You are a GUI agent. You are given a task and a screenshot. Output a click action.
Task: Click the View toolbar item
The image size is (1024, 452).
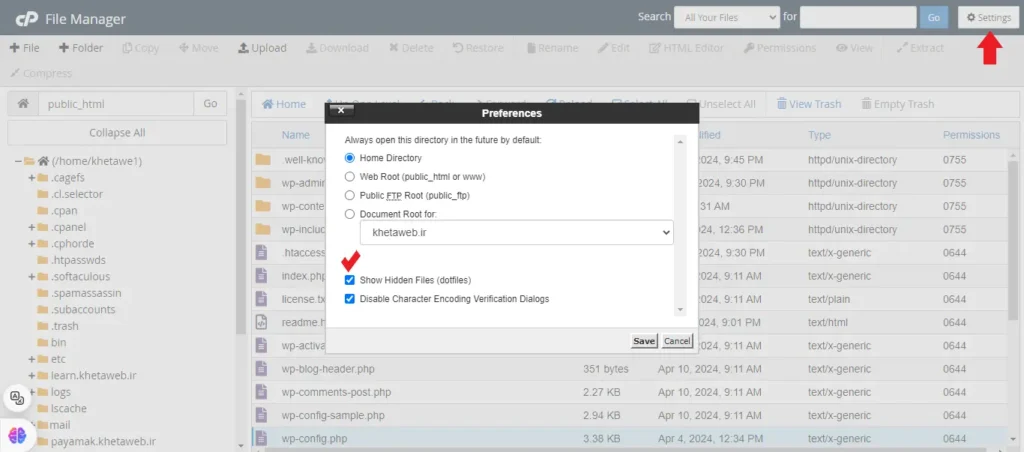tap(854, 48)
